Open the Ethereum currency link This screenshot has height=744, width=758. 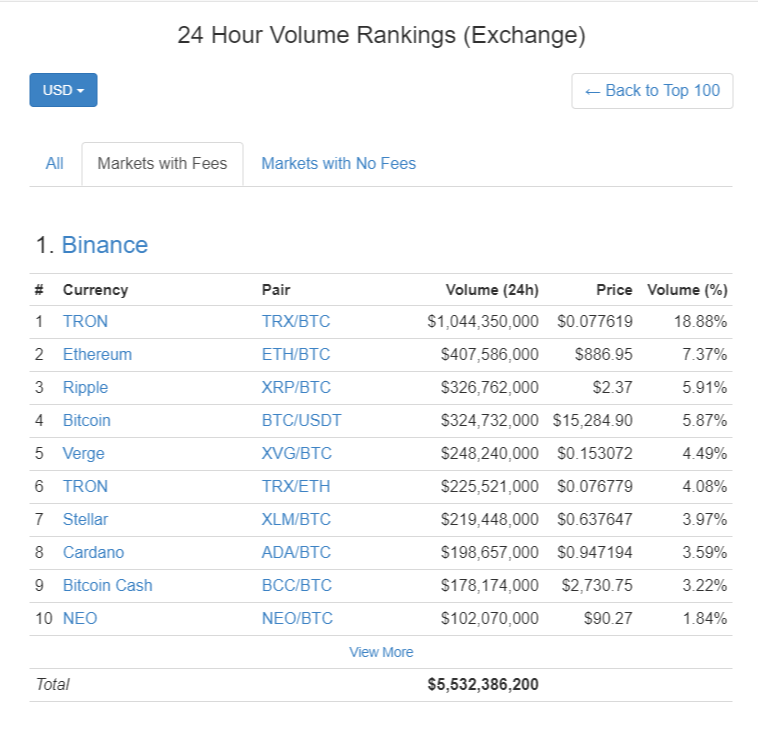point(97,354)
